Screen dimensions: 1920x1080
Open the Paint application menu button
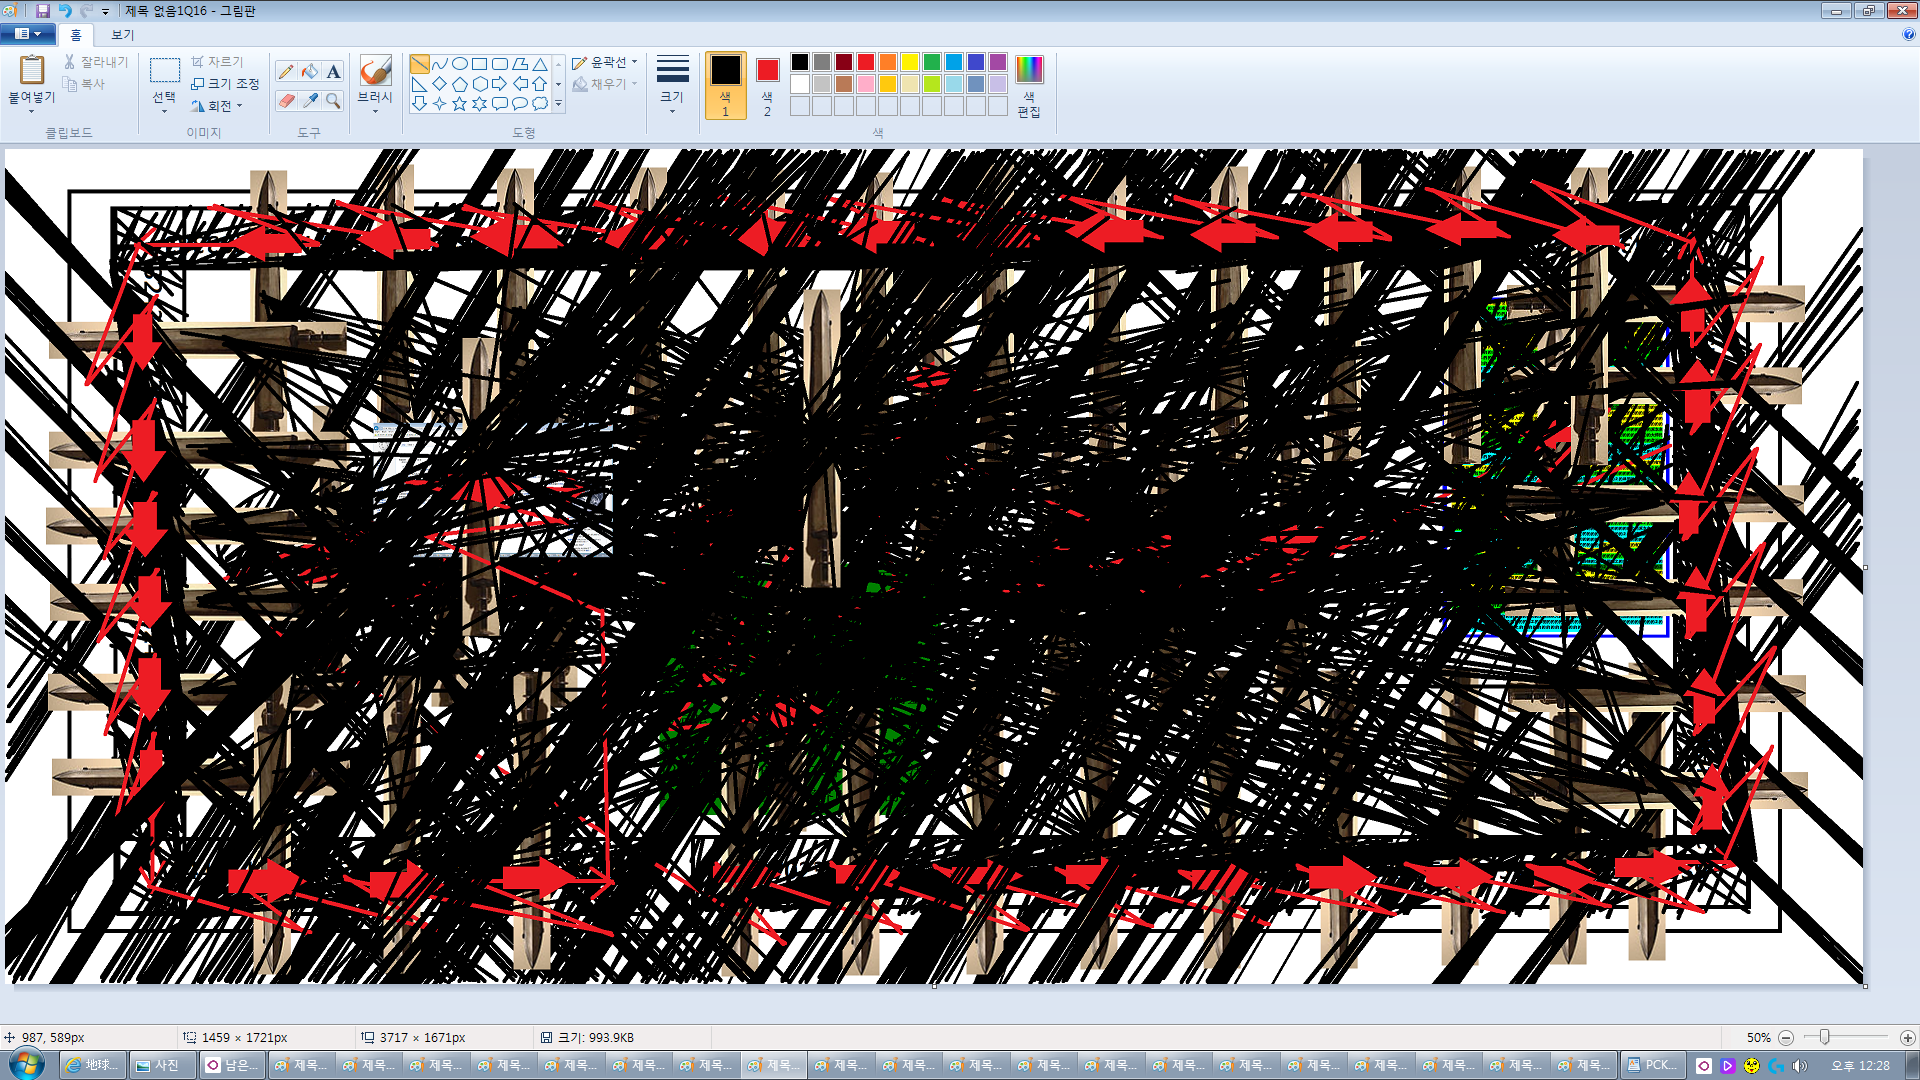point(27,34)
